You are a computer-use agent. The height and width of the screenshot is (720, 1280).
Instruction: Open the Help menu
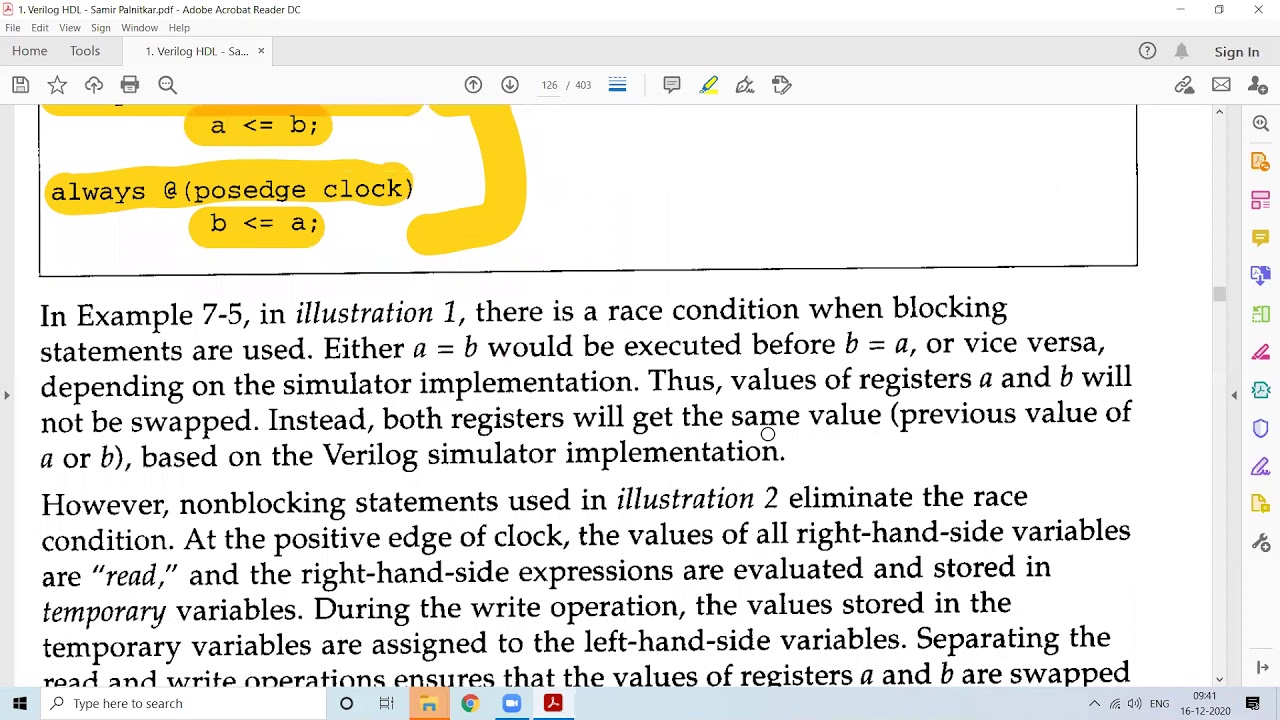point(179,28)
